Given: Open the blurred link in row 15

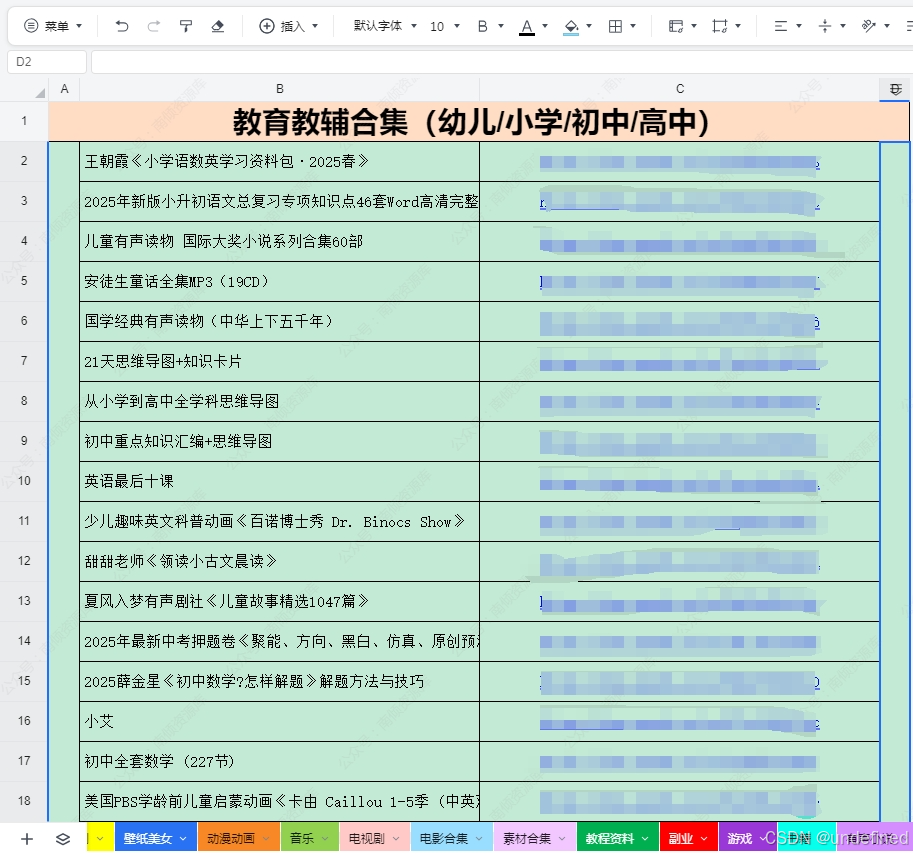Looking at the screenshot, I should coord(680,682).
